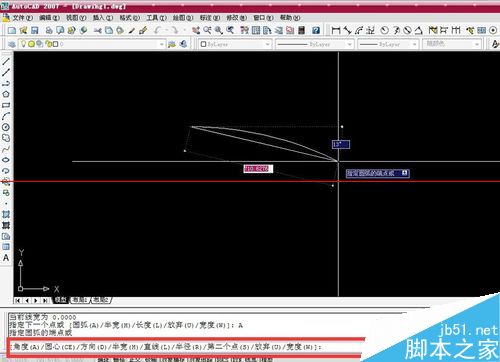This screenshot has width=500, height=362.
Task: Select the Multiline Text A tool
Action: (x=6, y=258)
